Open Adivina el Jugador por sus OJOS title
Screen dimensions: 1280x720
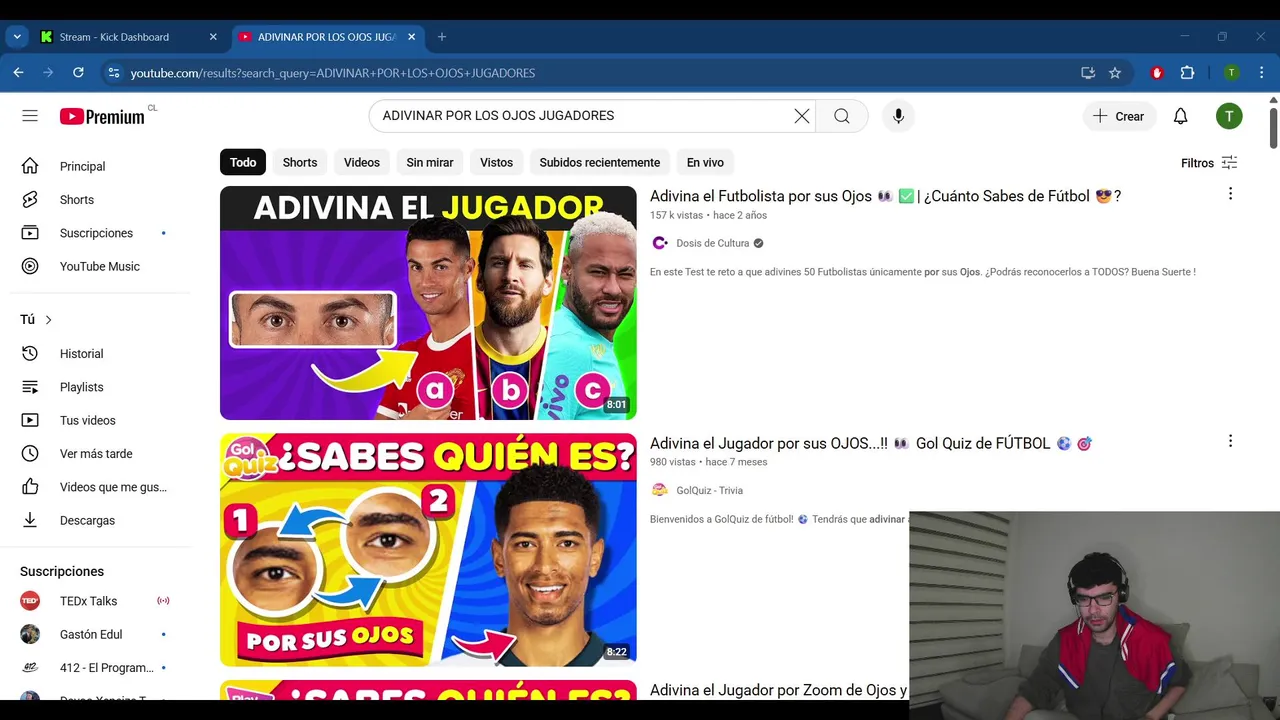(x=871, y=443)
